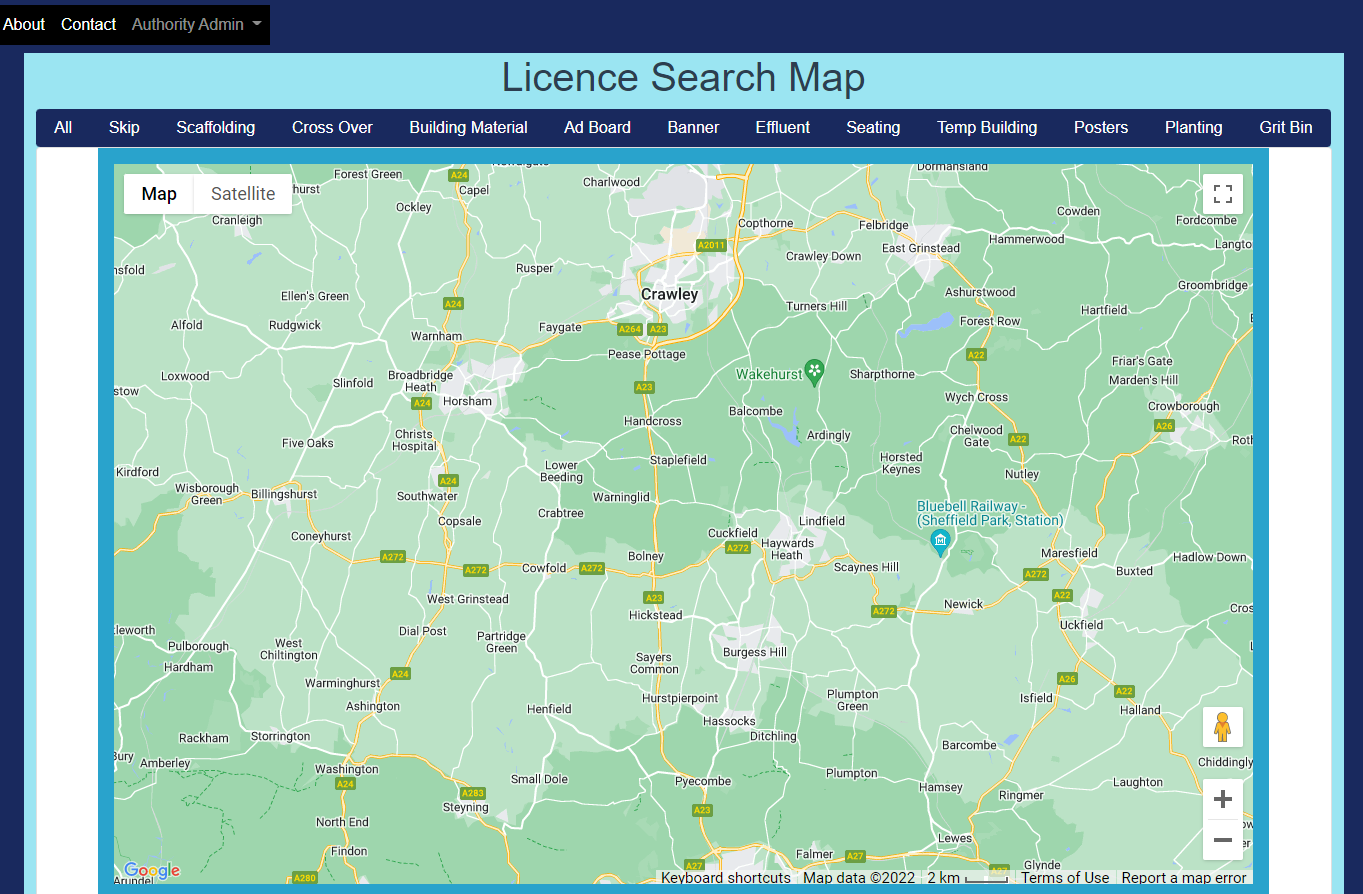Switch back to Map view

click(x=158, y=194)
